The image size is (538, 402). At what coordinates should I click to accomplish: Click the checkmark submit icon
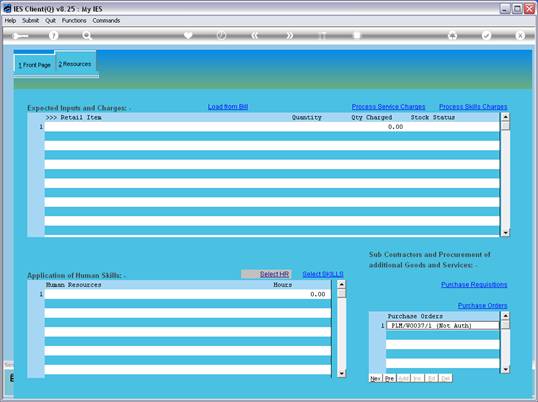pos(486,35)
